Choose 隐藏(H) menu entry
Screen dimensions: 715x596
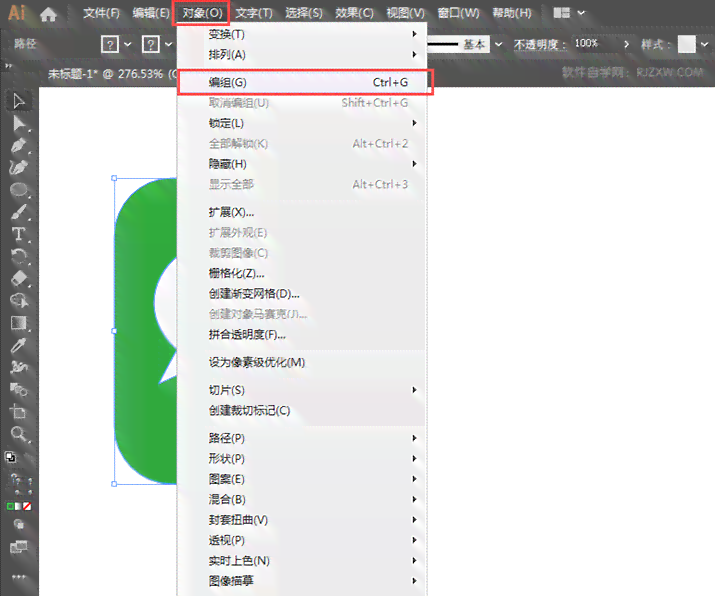coord(302,164)
